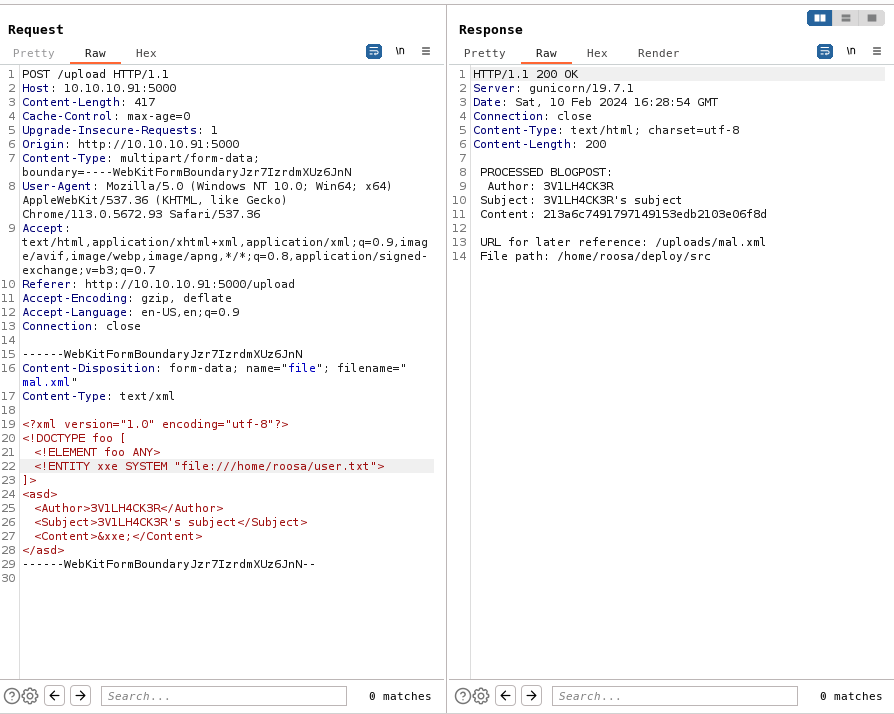Viewport: 894px width, 714px height.
Task: Toggle word wrap icon in Request panel
Action: 374,51
